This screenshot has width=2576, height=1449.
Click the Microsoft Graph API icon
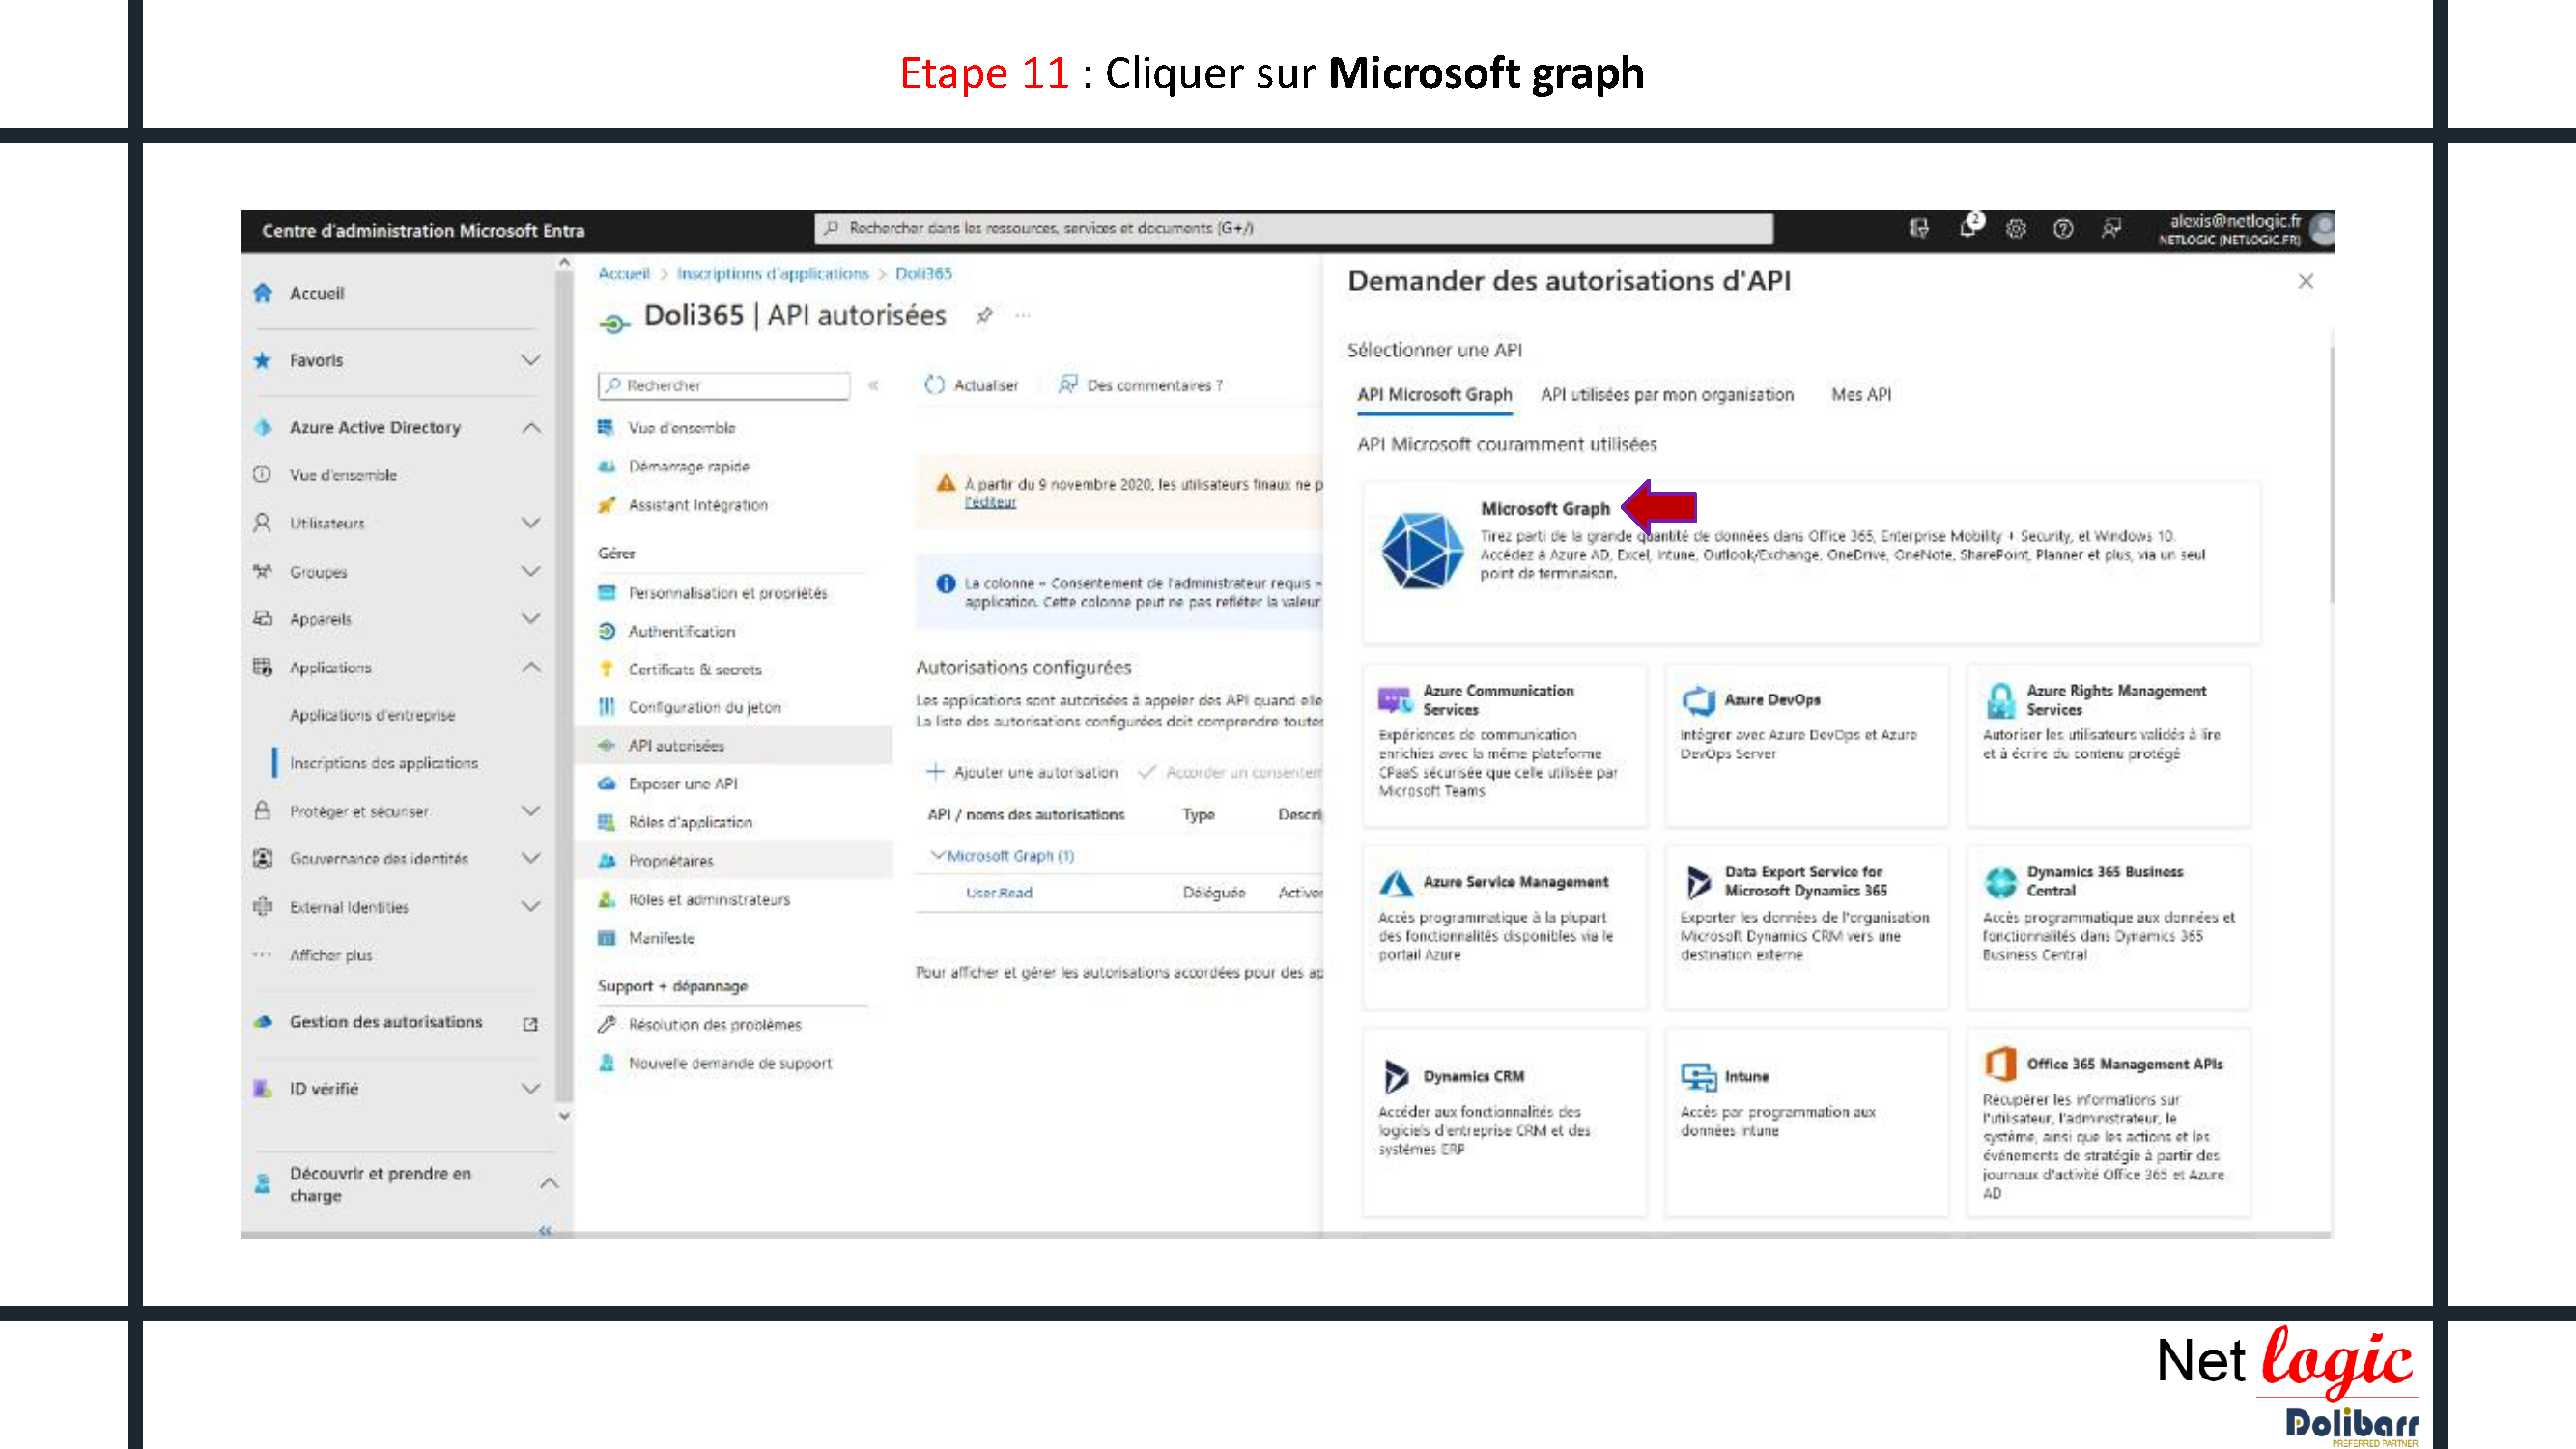1421,550
